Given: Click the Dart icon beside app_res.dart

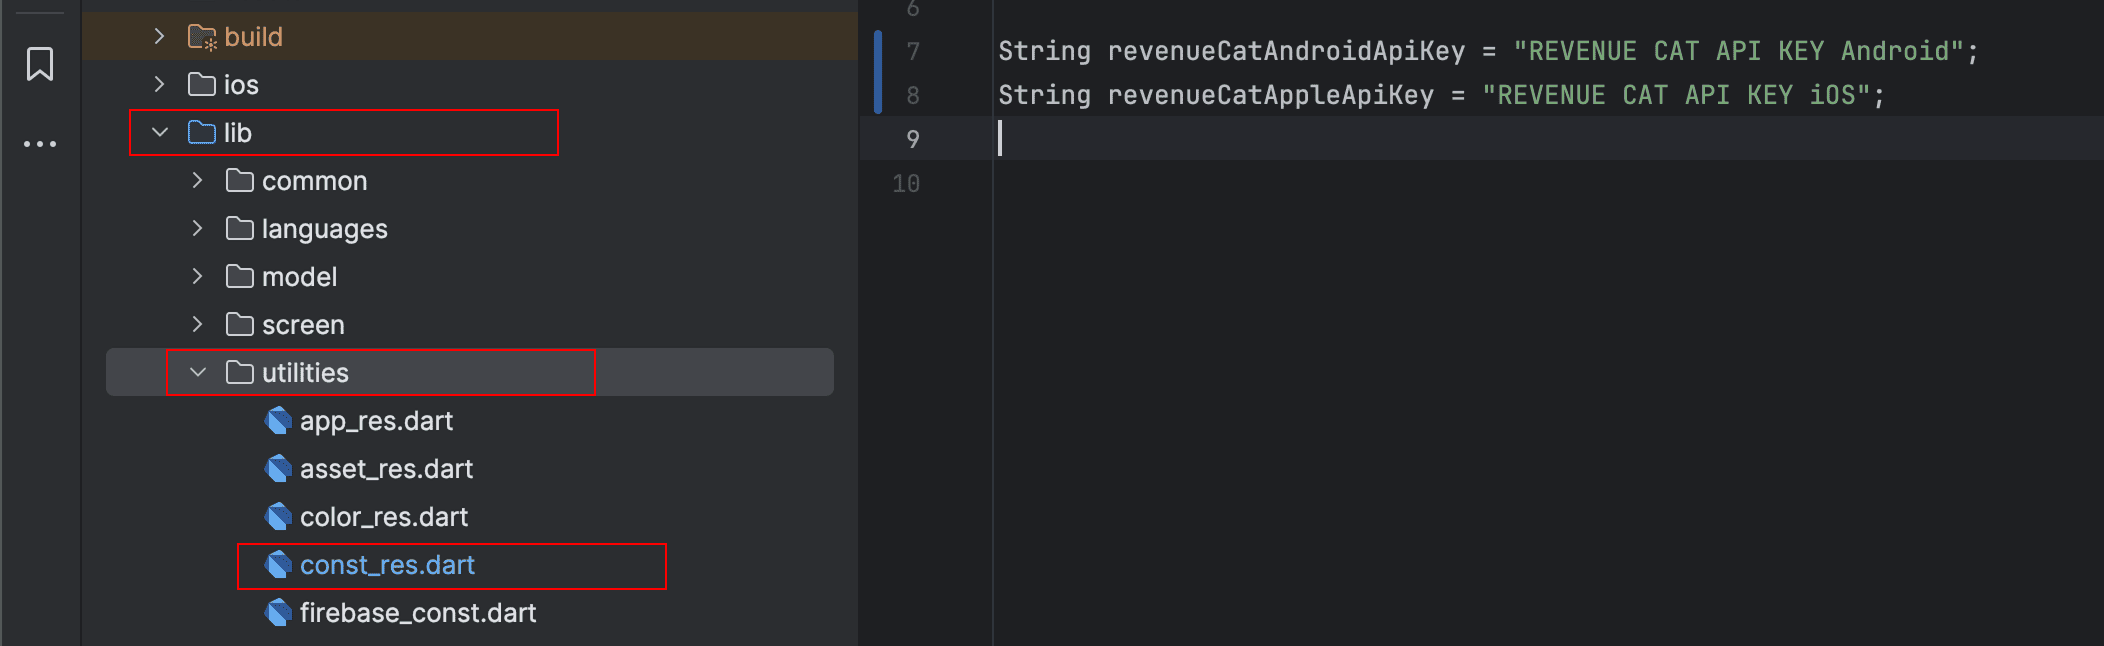Looking at the screenshot, I should [278, 421].
